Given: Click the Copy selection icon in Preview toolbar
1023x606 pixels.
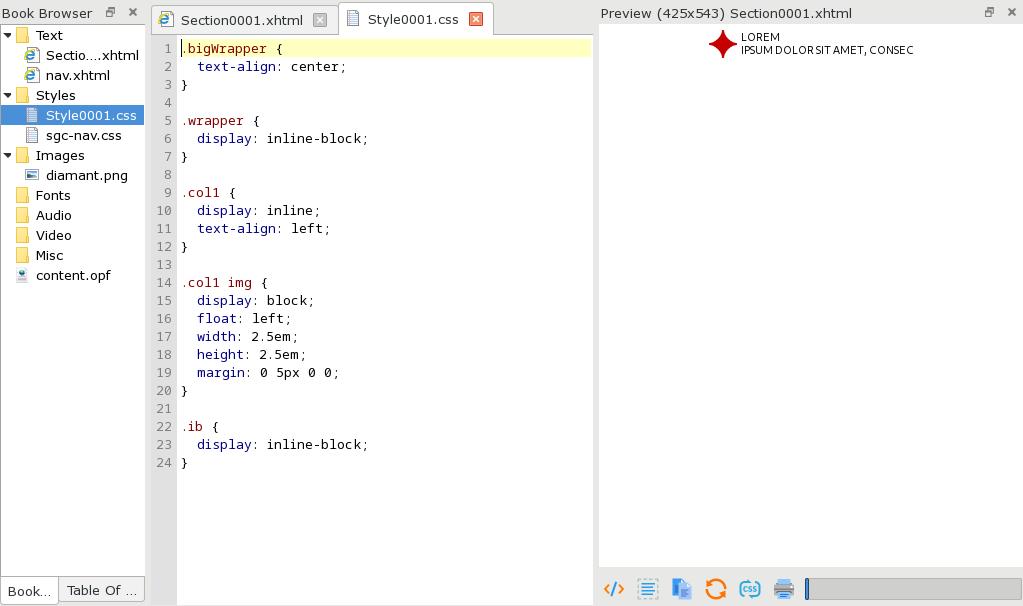Looking at the screenshot, I should pos(681,589).
